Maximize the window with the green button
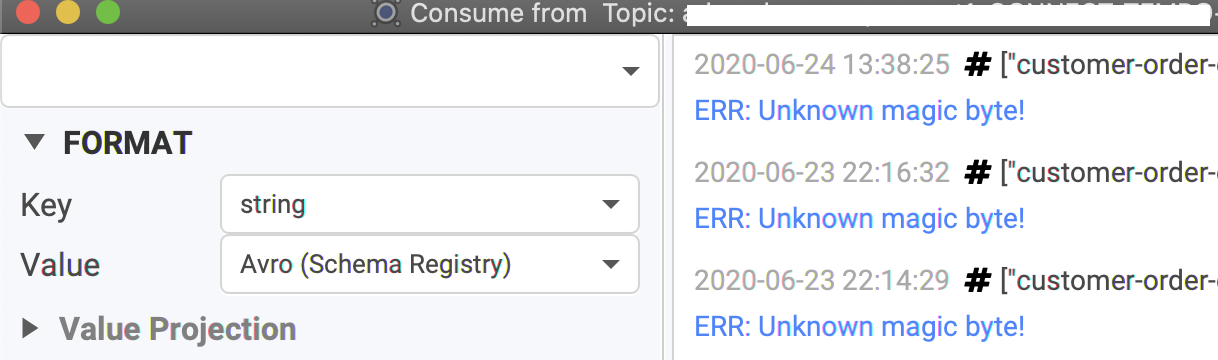1218x360 pixels. coord(106,12)
